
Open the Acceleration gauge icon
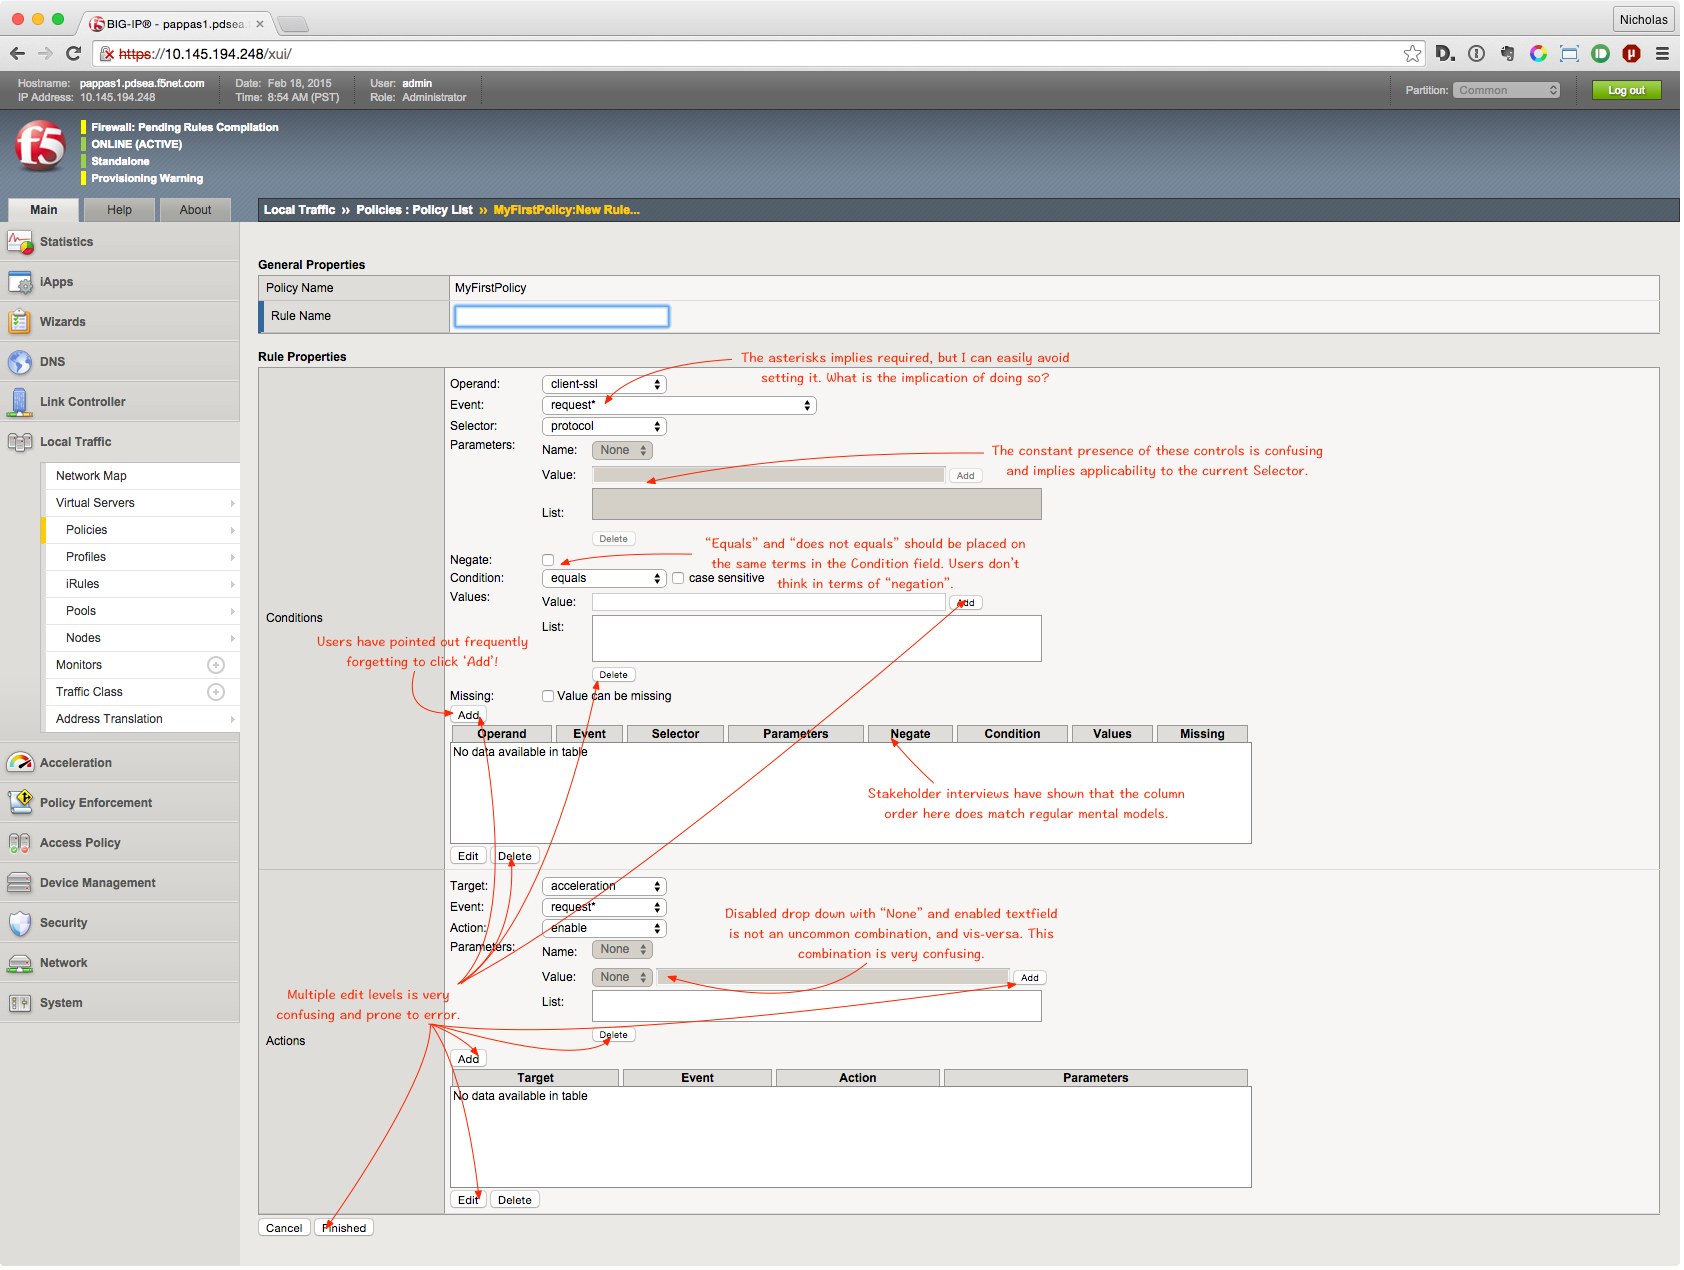(20, 763)
